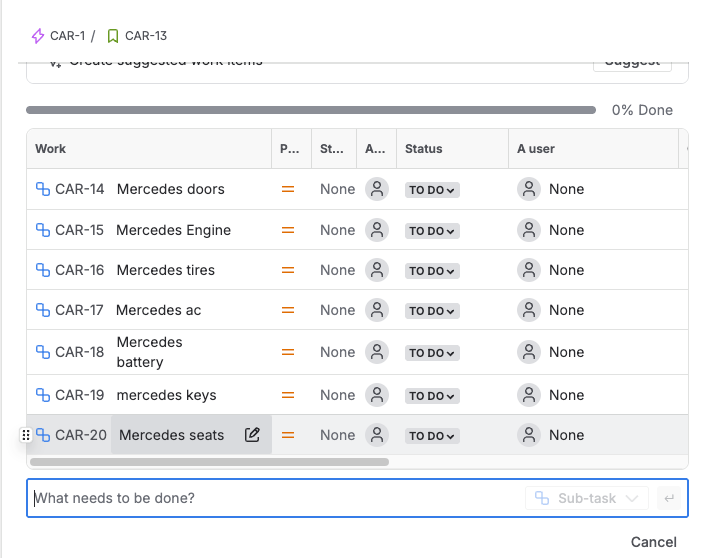Viewport: 701px width, 558px height.
Task: Grab the drag handle beside CAR-20
Action: 26,435
